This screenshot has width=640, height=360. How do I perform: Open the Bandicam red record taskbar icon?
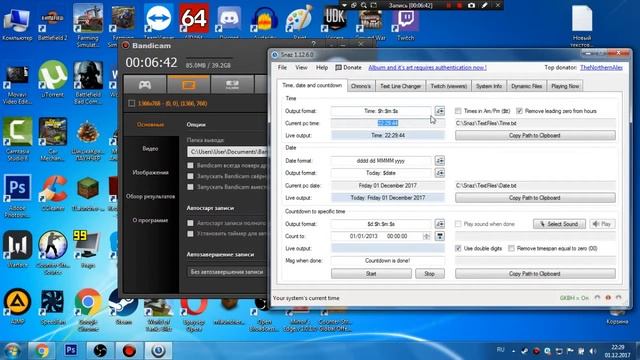pos(129,350)
